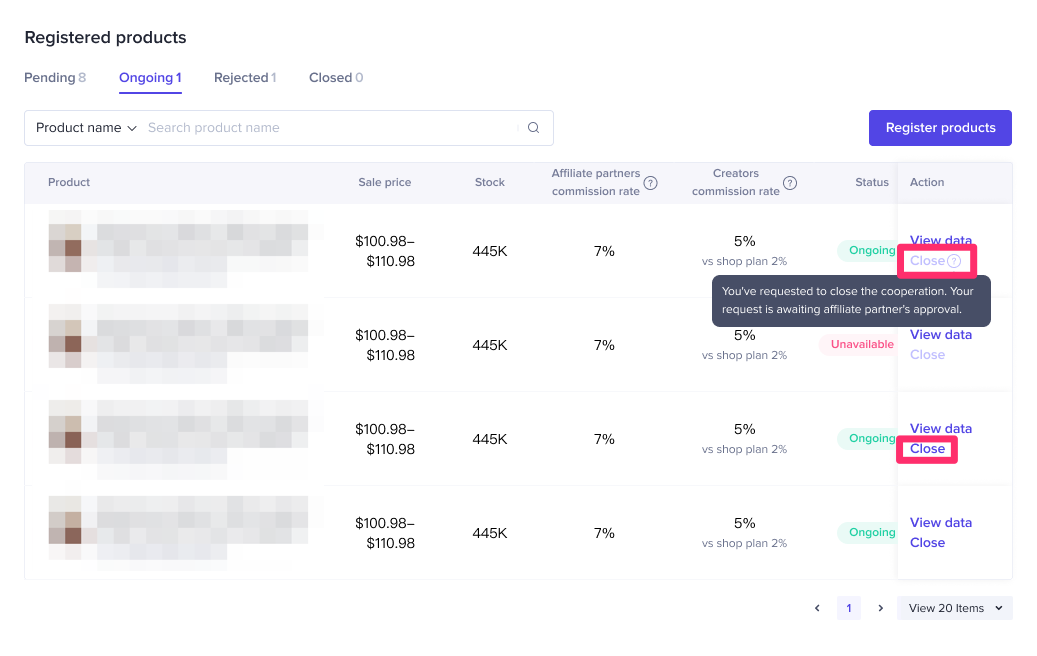Click Close in third product row

click(x=927, y=449)
